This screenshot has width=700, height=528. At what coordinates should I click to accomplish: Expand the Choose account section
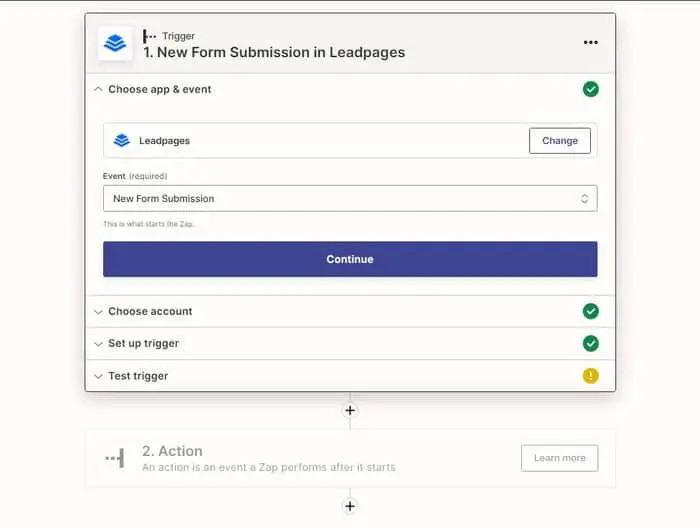point(98,312)
